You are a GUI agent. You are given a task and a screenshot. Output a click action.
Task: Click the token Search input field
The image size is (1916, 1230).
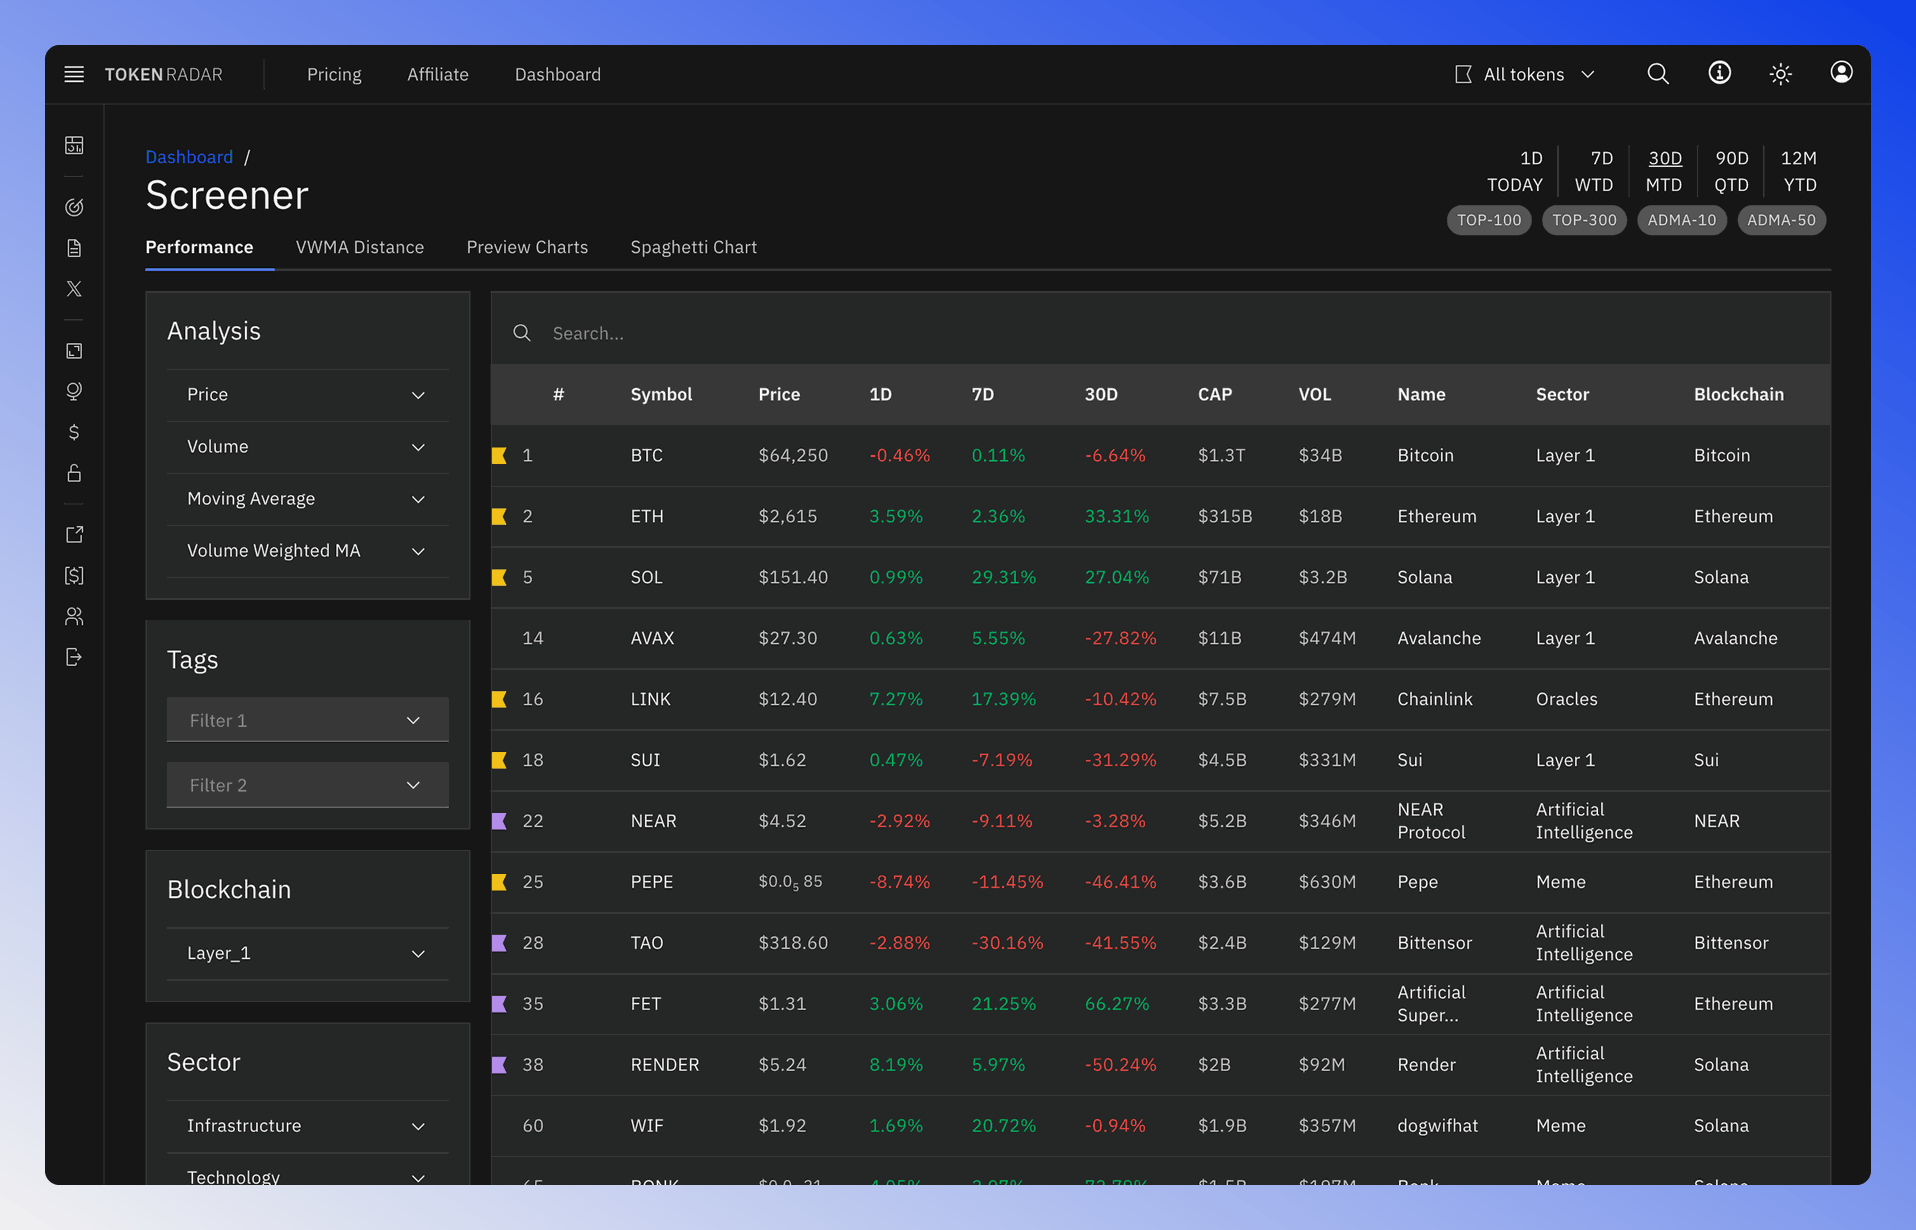(x=1160, y=333)
